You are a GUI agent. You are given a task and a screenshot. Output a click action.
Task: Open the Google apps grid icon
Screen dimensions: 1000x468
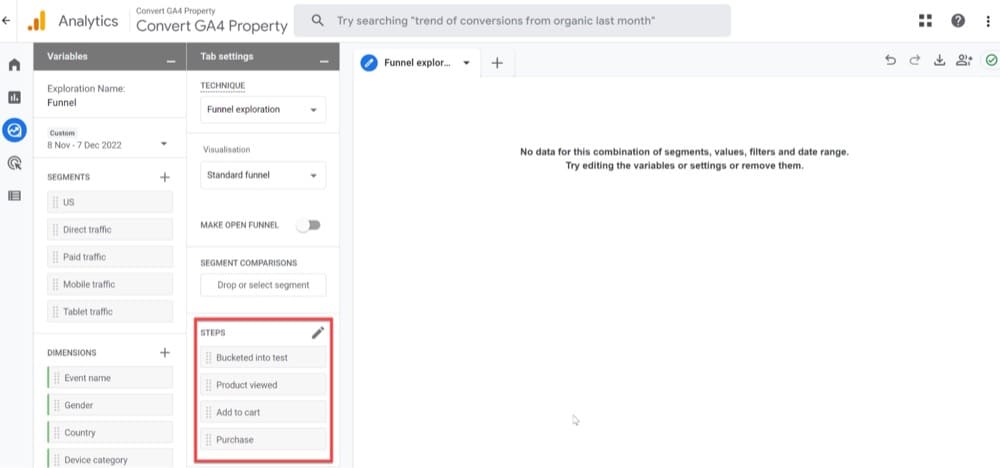[925, 20]
